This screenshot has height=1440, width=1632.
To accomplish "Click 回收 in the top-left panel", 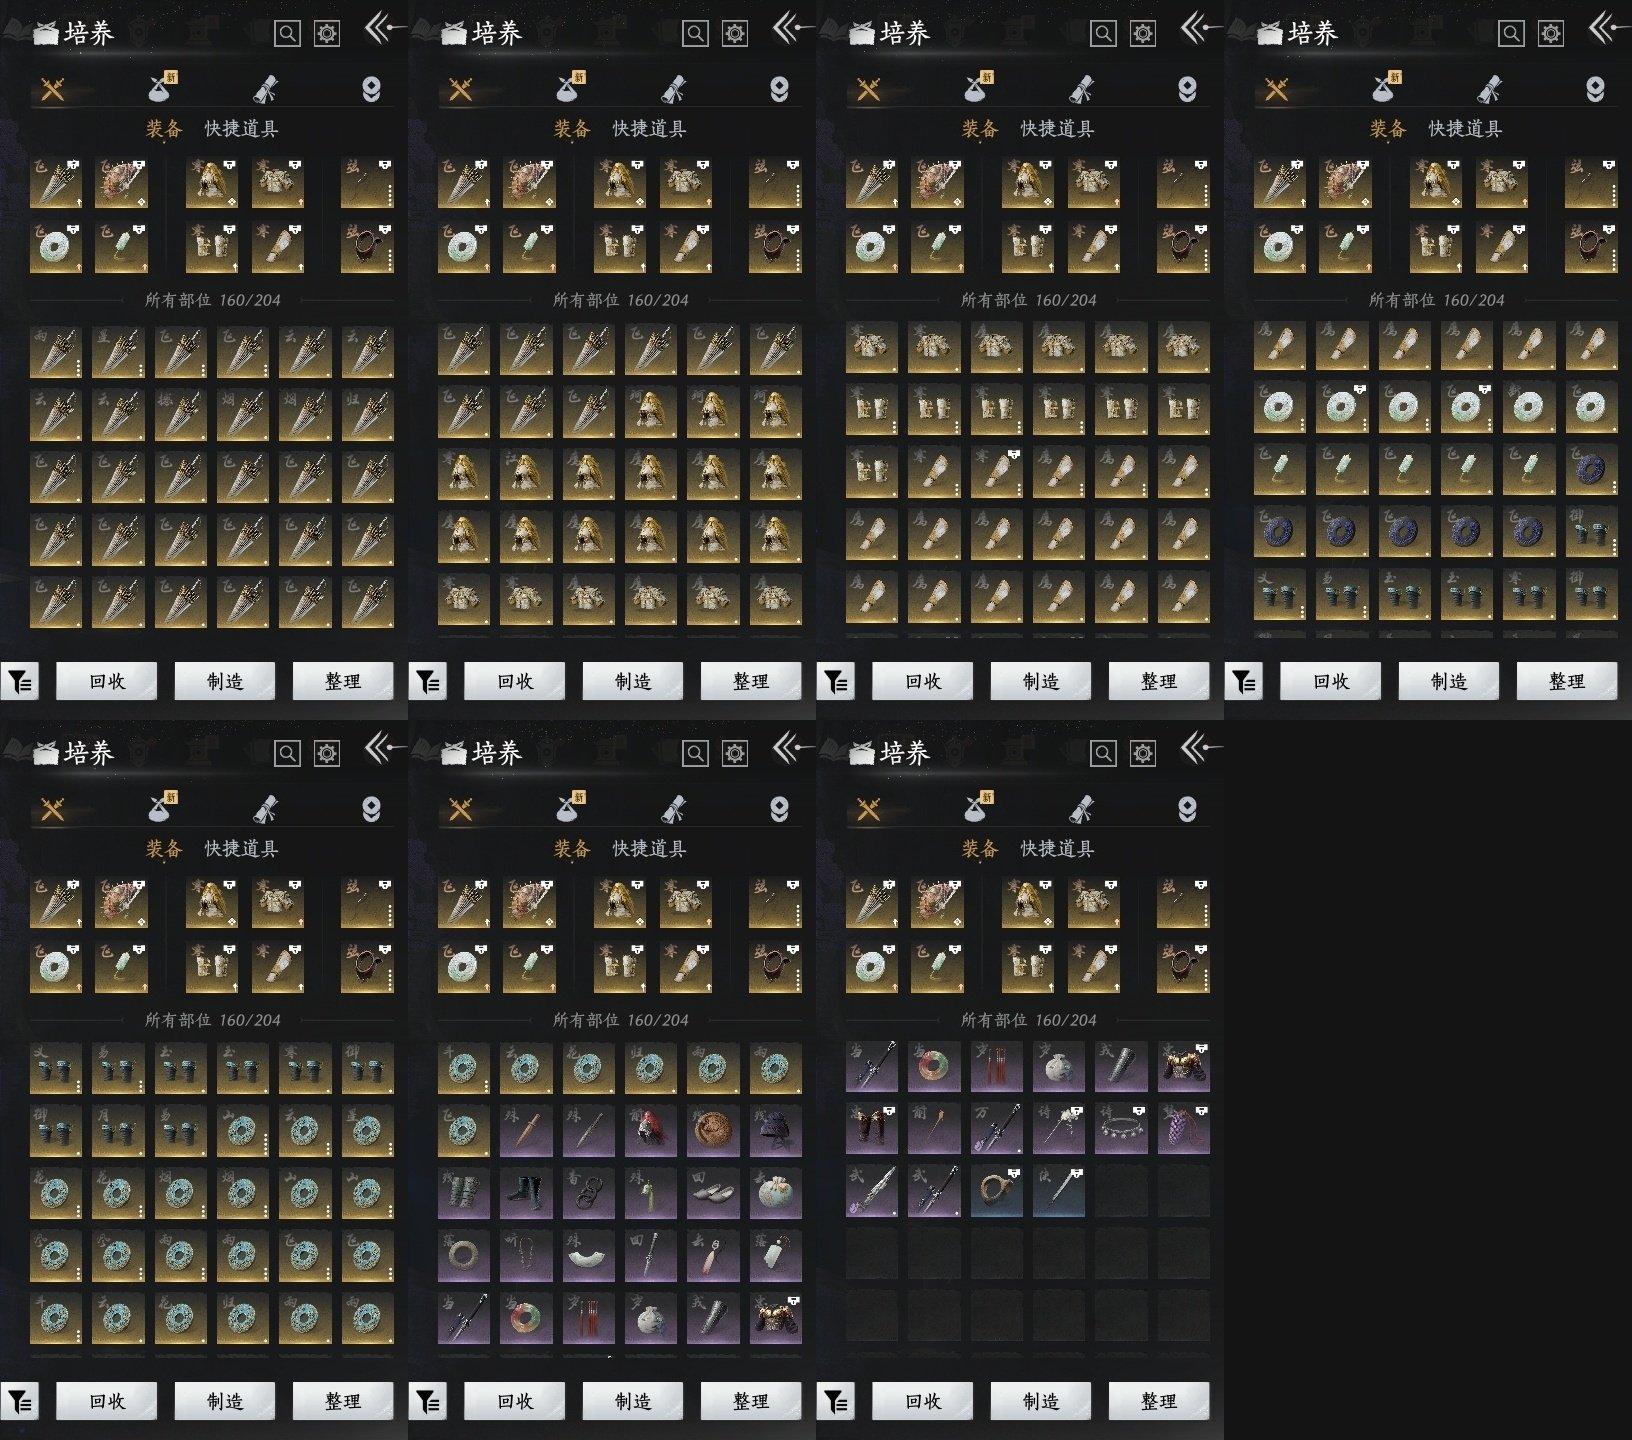I will click(x=107, y=681).
